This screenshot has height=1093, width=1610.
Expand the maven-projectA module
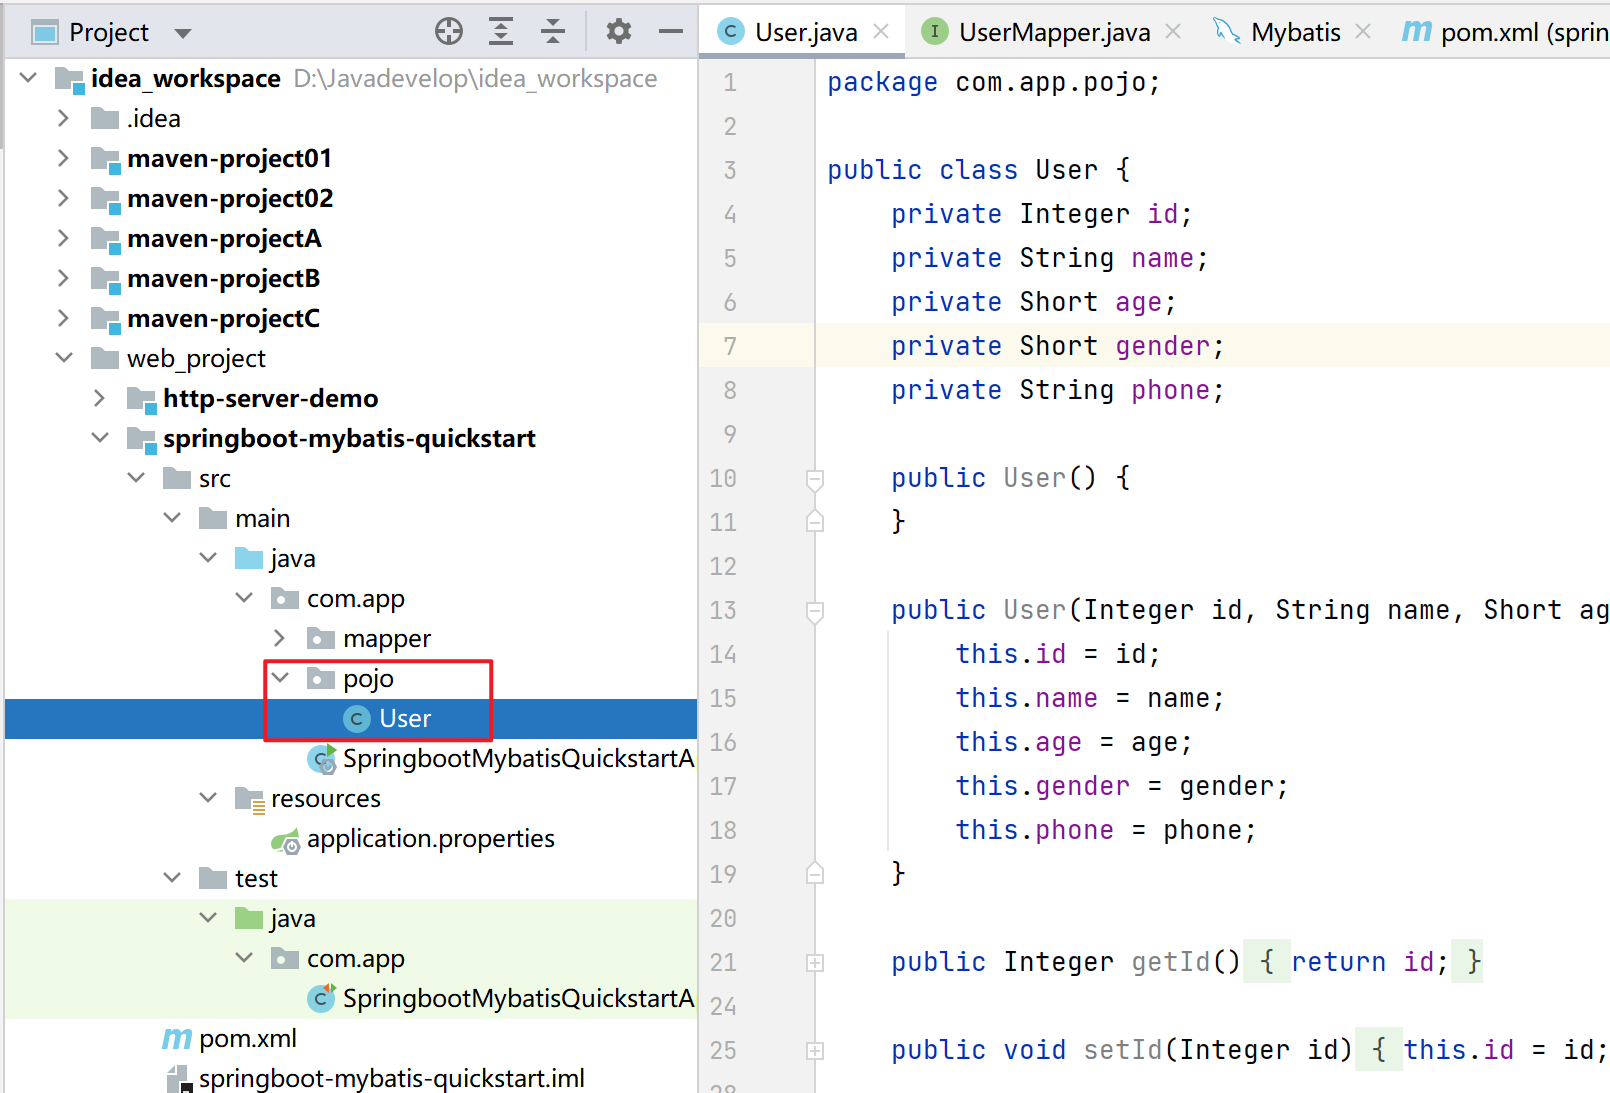63,238
